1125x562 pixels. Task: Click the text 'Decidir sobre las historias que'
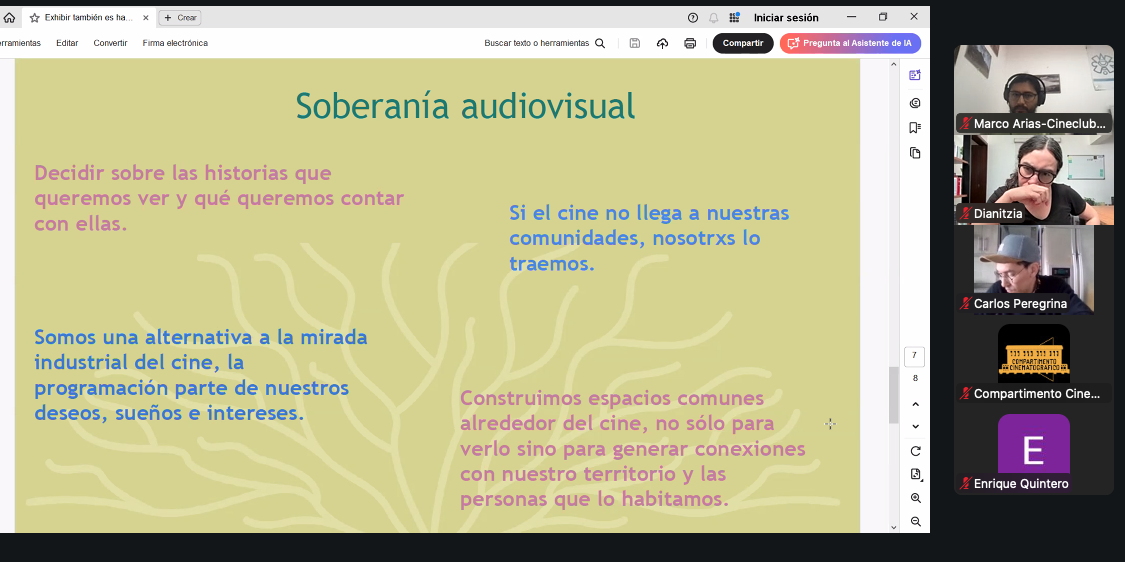[x=183, y=173]
